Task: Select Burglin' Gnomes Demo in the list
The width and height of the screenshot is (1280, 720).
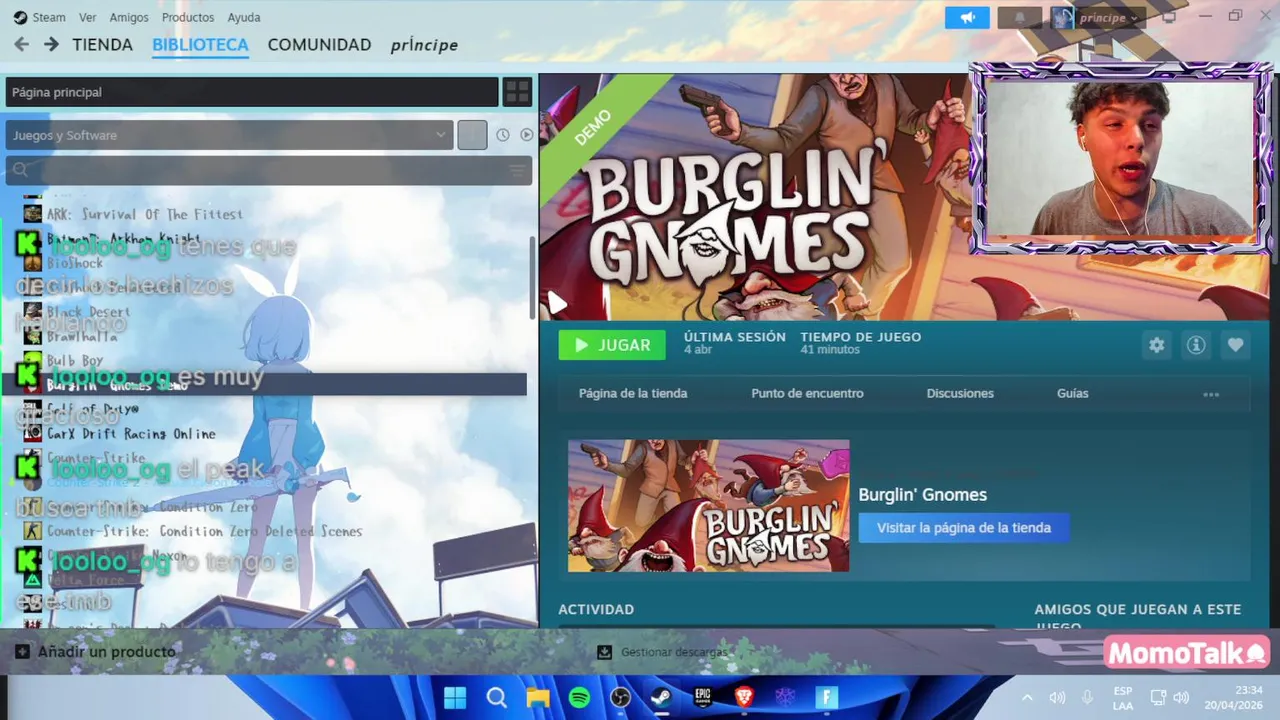Action: coord(264,385)
